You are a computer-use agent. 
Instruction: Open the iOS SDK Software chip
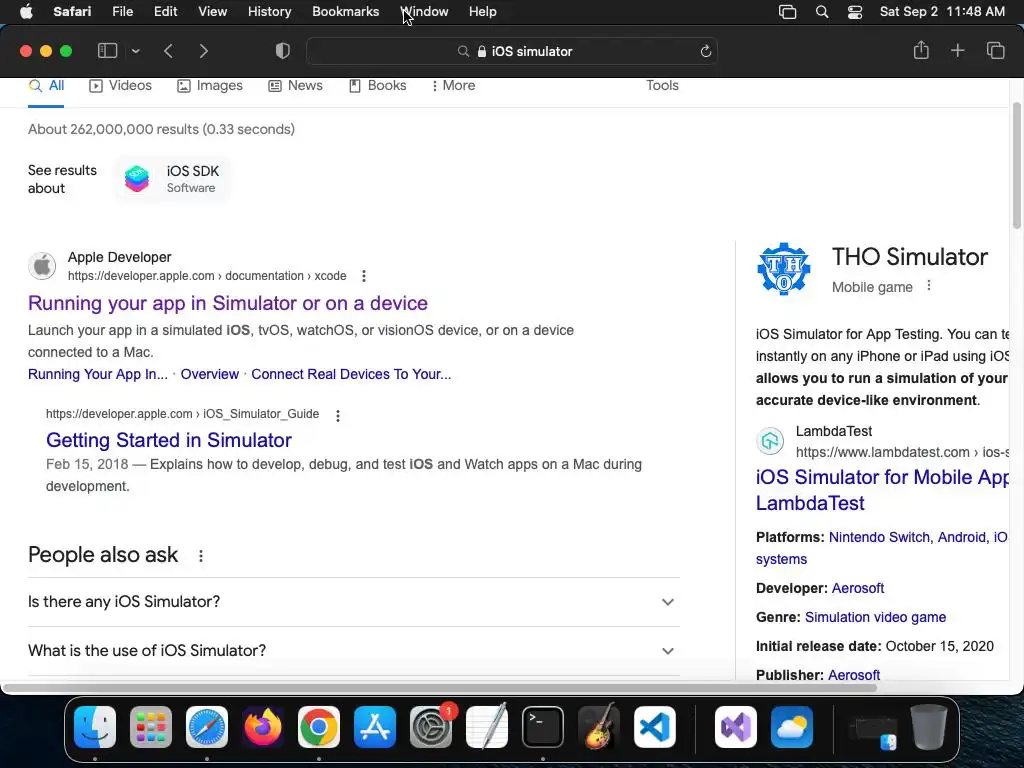pyautogui.click(x=172, y=179)
